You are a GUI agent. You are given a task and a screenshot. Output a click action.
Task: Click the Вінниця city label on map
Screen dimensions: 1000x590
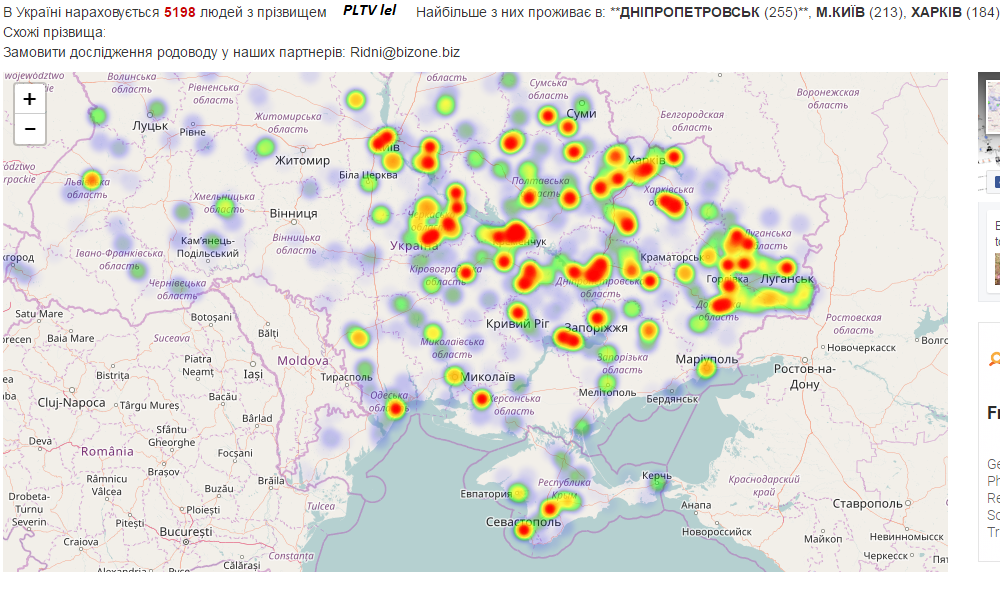click(293, 213)
